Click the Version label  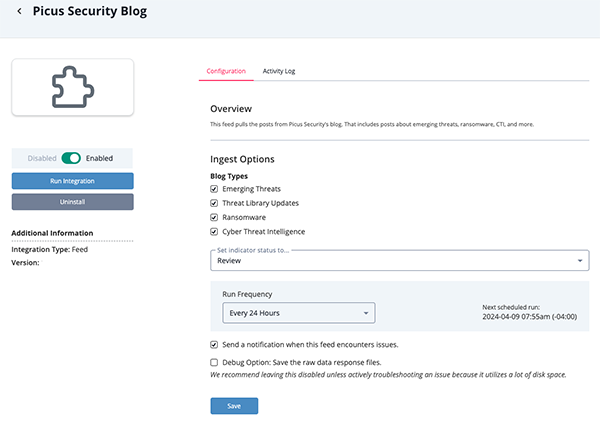tap(25, 263)
